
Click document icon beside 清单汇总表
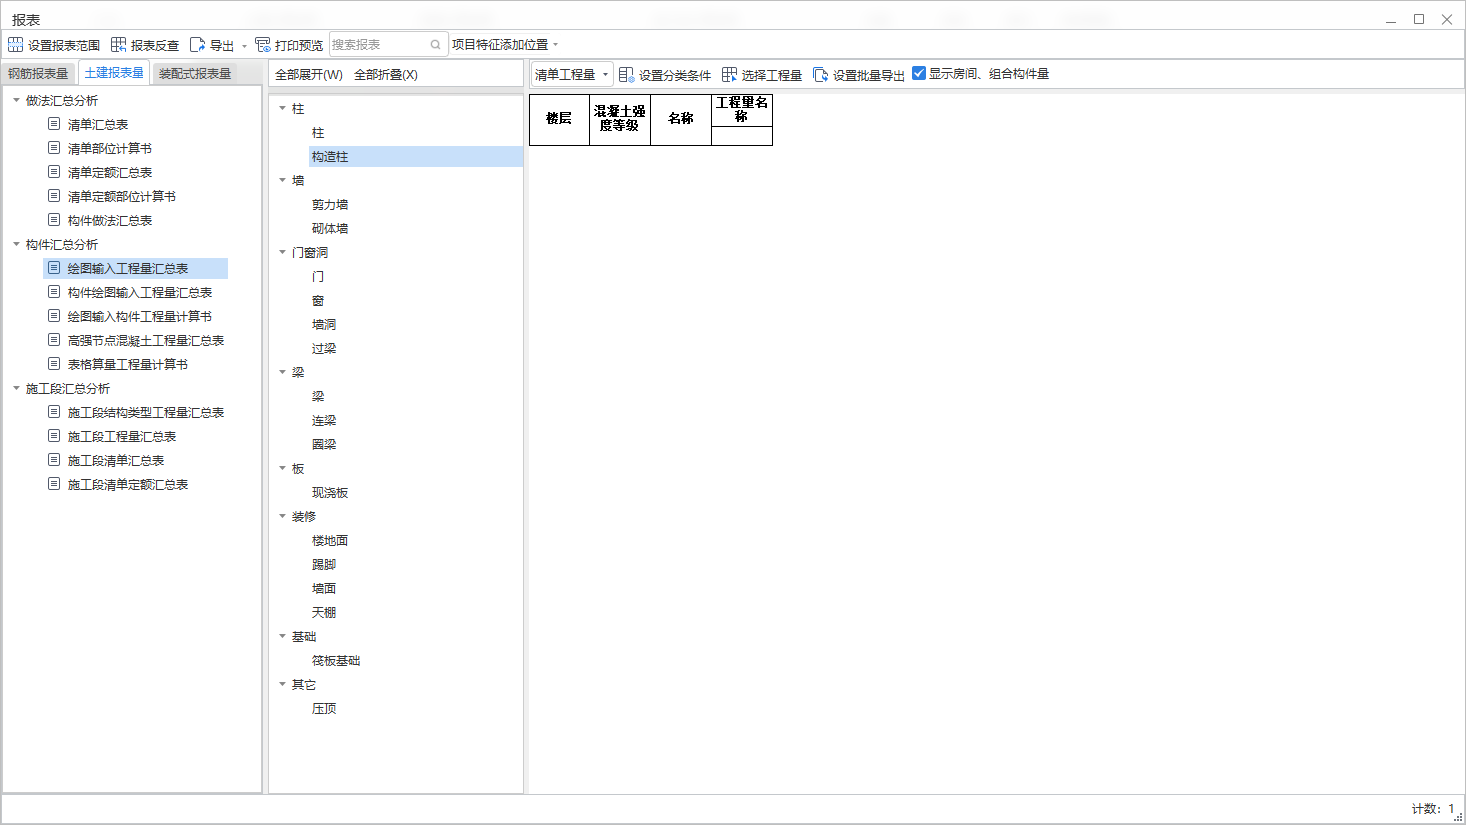pos(54,124)
